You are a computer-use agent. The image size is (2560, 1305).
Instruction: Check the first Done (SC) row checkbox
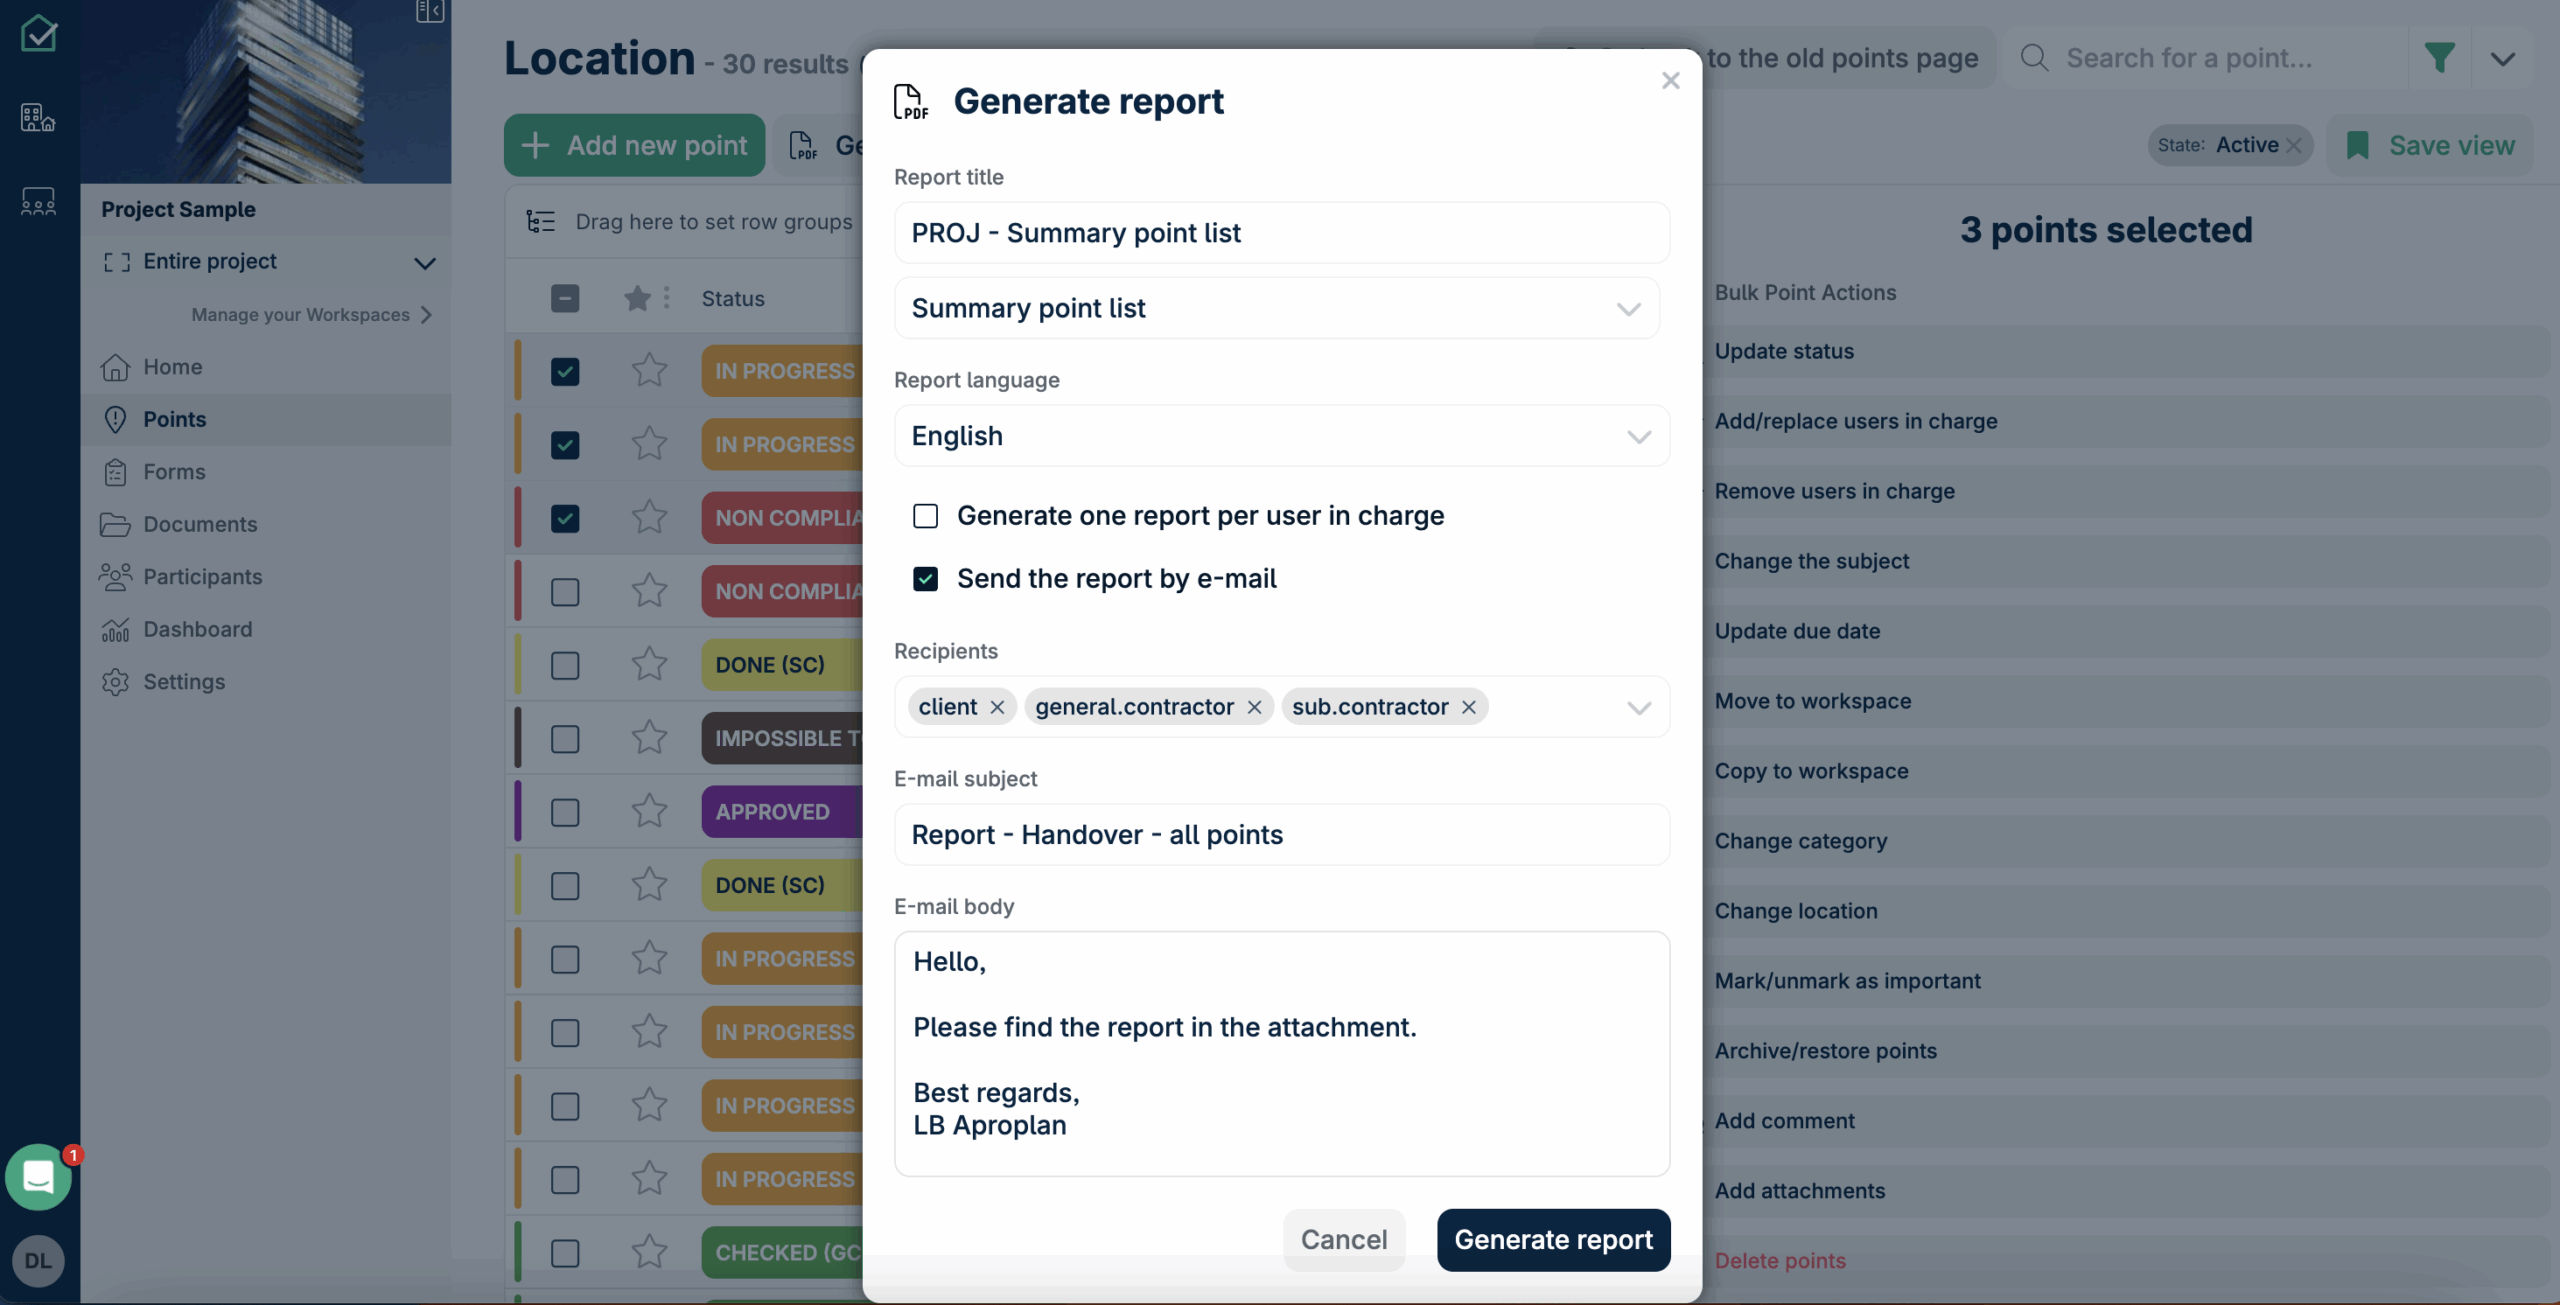[565, 665]
